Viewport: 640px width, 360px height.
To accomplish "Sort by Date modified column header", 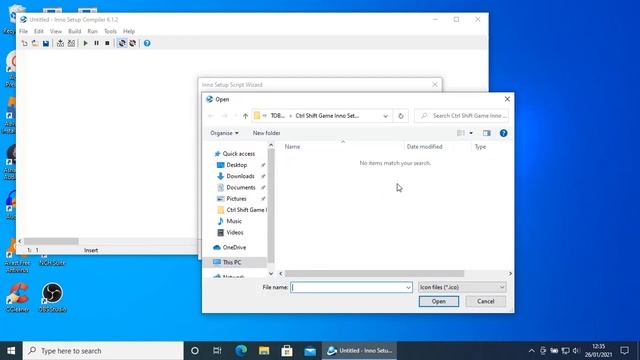I will 424,147.
